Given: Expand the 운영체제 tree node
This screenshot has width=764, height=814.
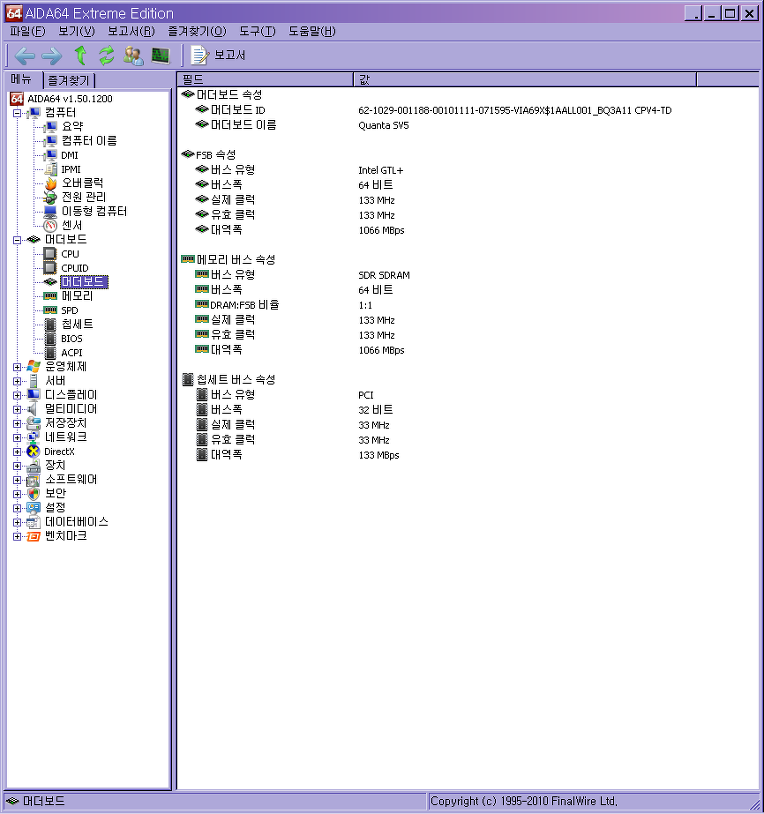Looking at the screenshot, I should [17, 367].
